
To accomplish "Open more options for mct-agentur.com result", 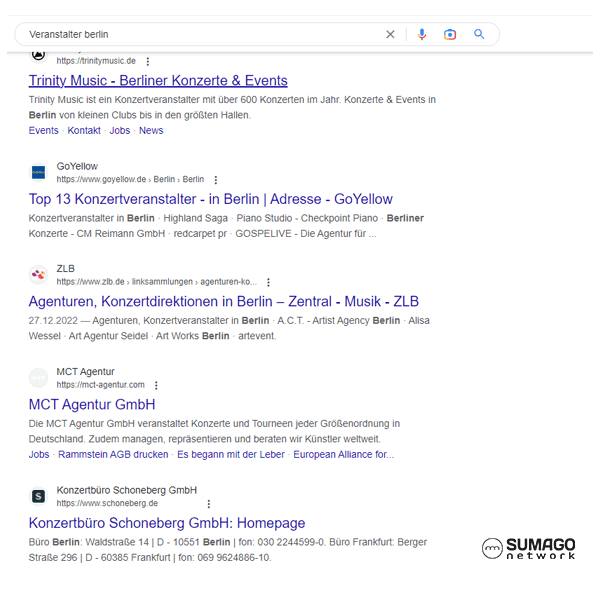I will tap(156, 385).
